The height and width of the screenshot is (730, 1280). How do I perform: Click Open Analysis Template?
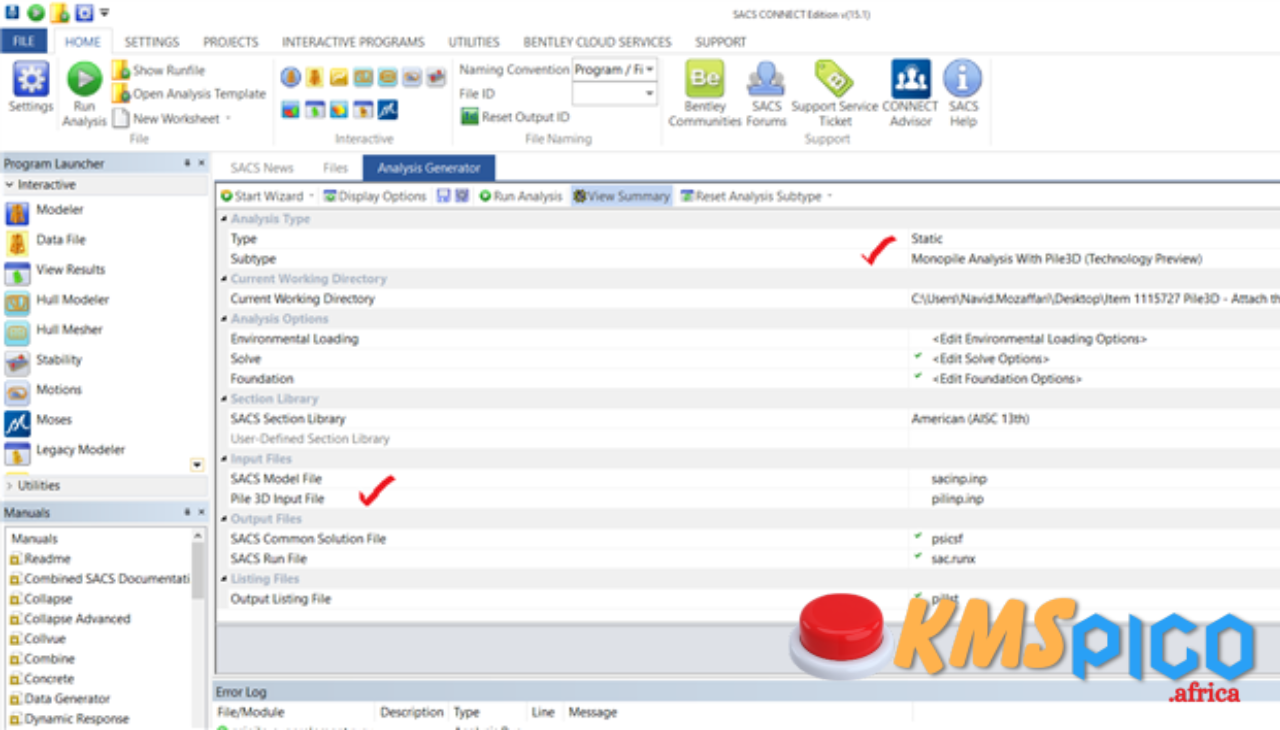point(189,94)
